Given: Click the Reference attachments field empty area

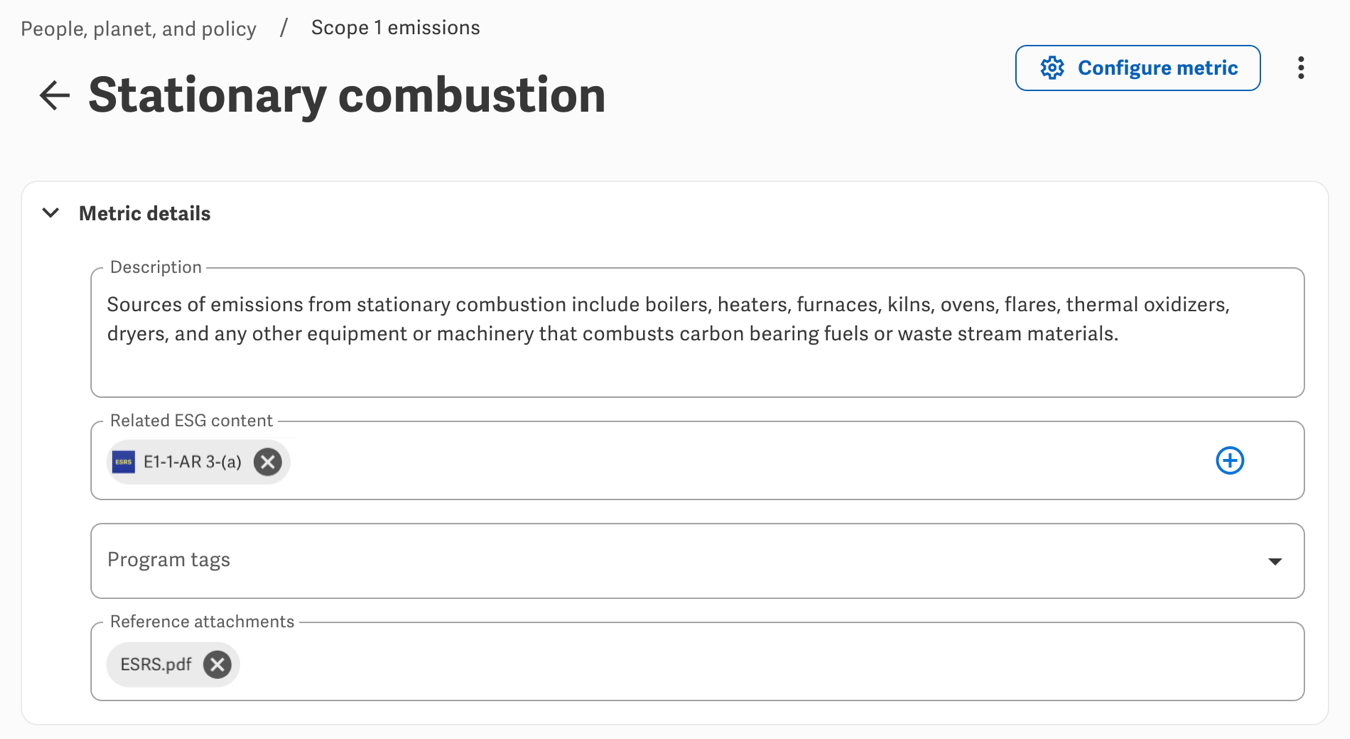Looking at the screenshot, I should coord(770,662).
